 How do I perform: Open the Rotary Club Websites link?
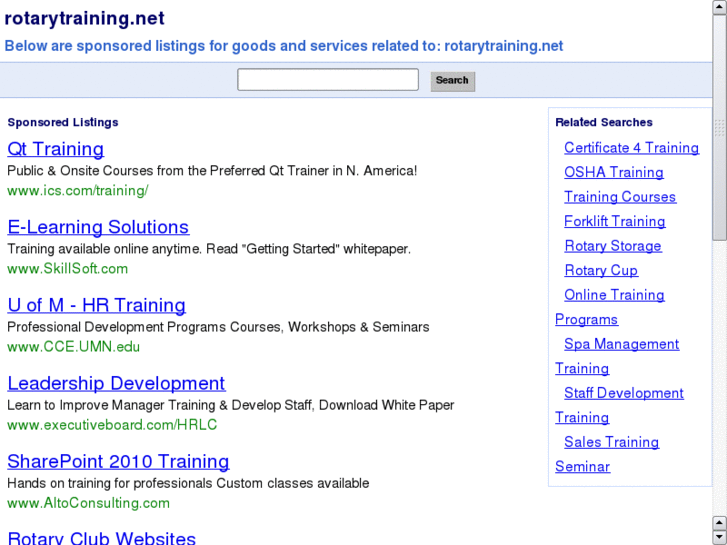pyautogui.click(x=102, y=538)
